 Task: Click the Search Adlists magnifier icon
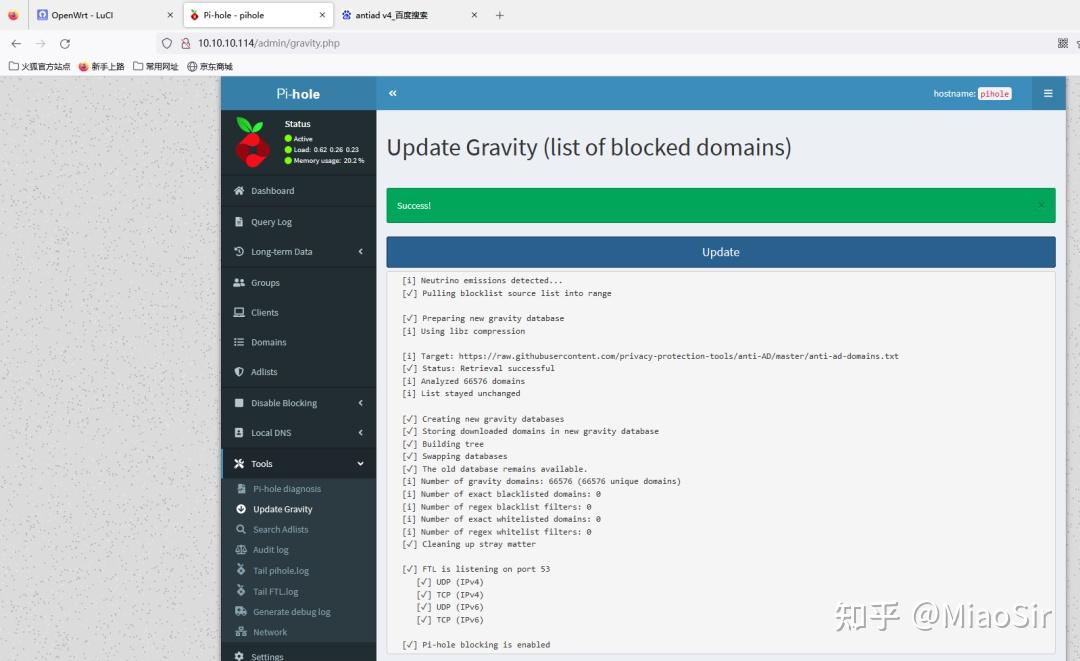(243, 529)
